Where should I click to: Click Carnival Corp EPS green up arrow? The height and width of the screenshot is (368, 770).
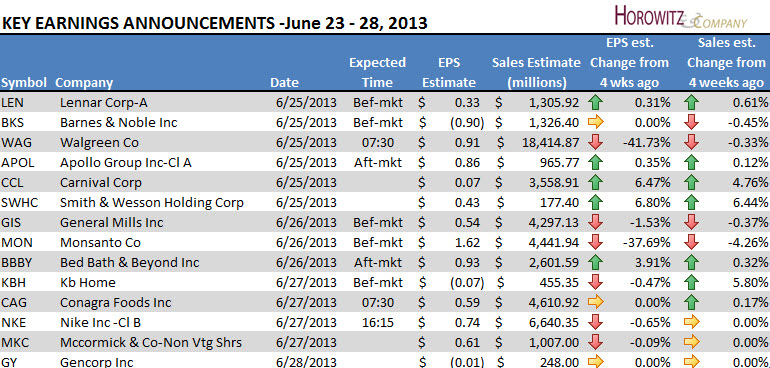(595, 182)
